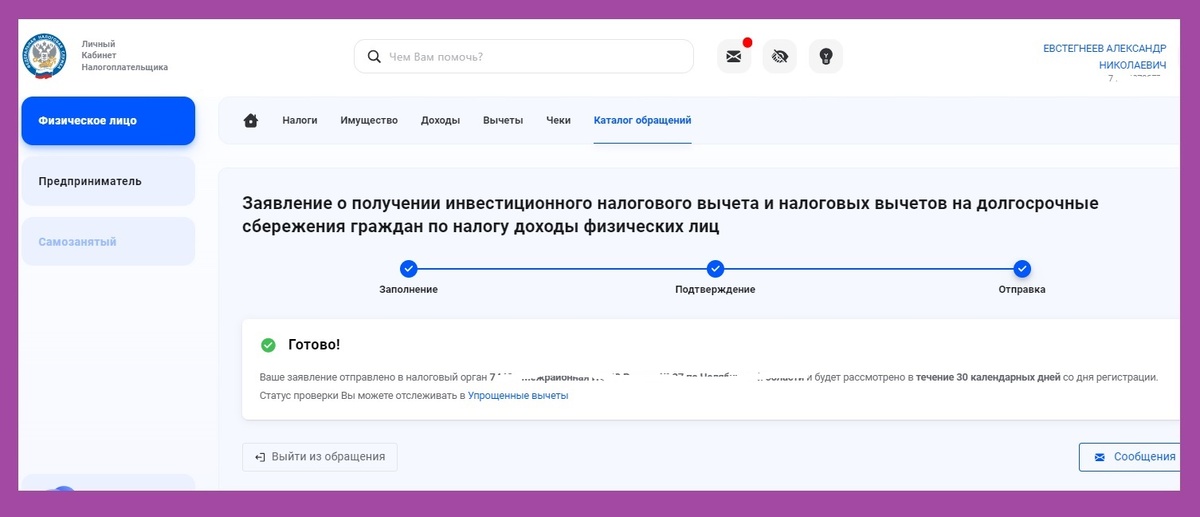Viewport: 1200px width, 517px height.
Task: Follow the Упрощенные вычеты link
Action: coord(518,396)
